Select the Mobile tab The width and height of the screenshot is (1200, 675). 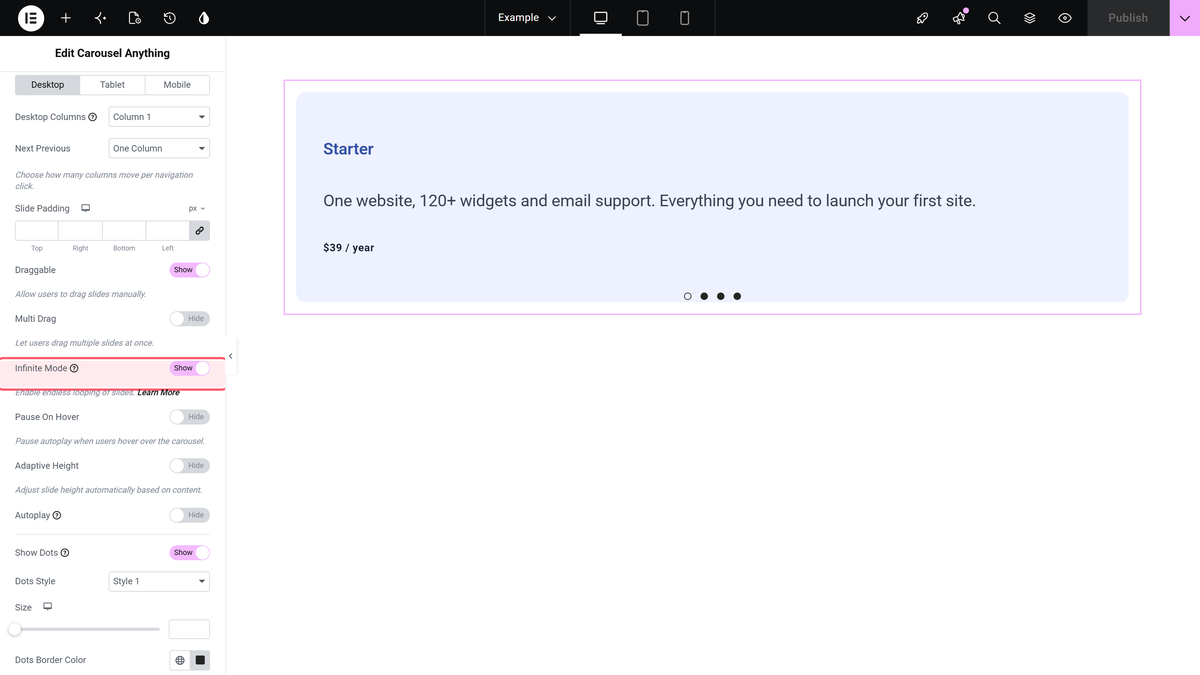click(177, 85)
